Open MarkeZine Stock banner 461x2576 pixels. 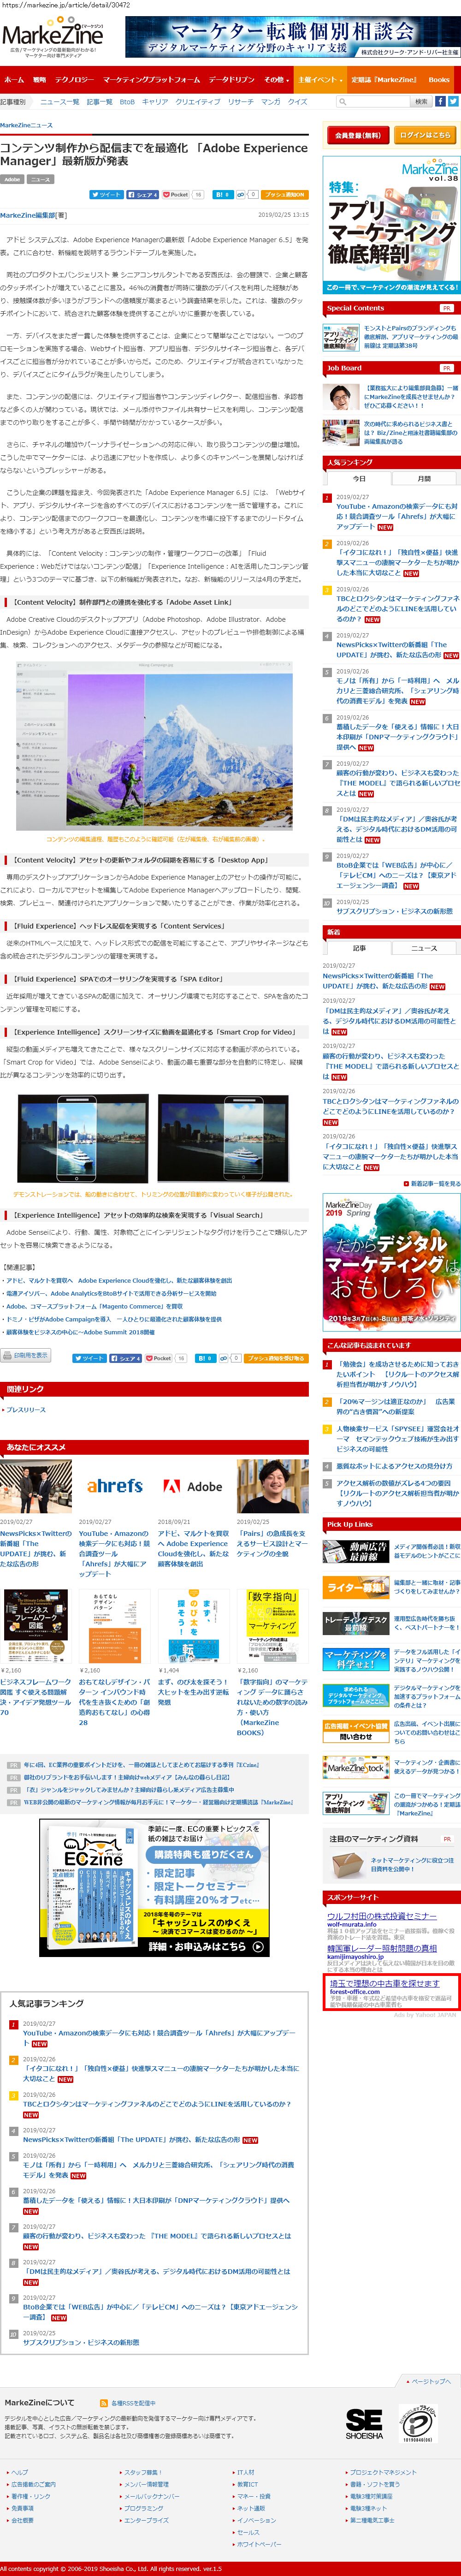click(355, 1767)
